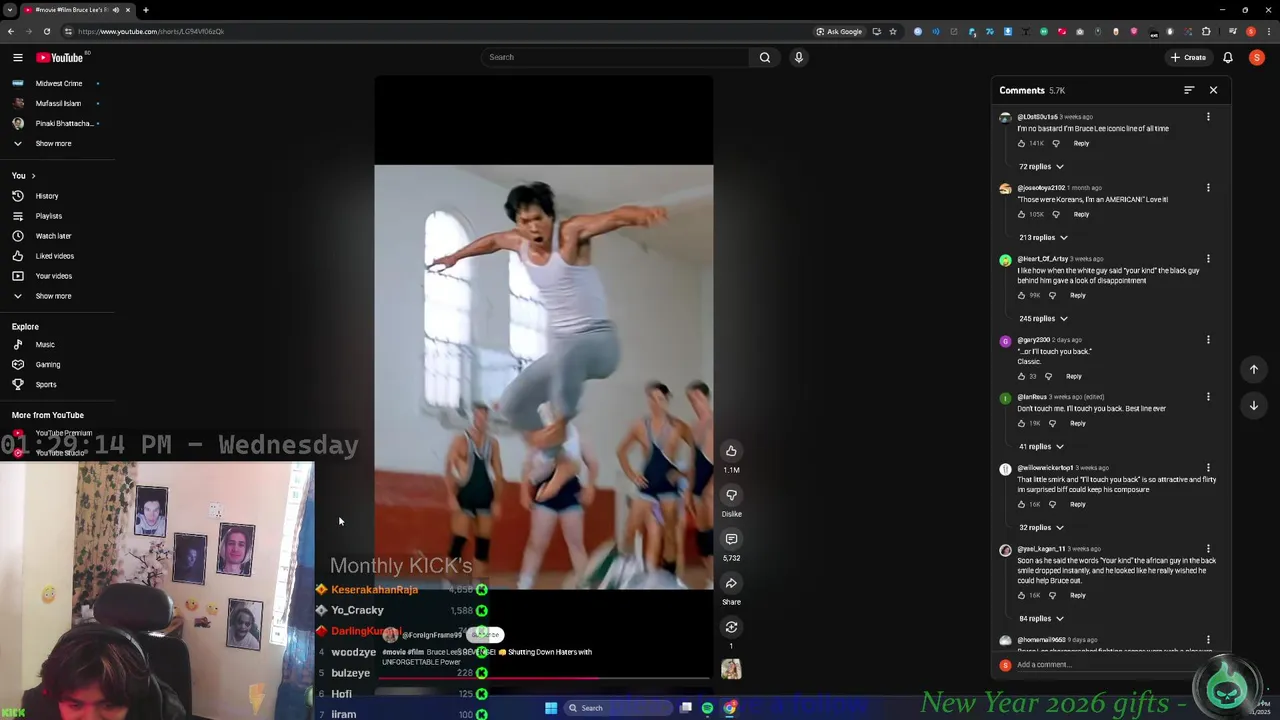This screenshot has width=1280, height=720.
Task: Click the search magnifier button
Action: pos(765,57)
